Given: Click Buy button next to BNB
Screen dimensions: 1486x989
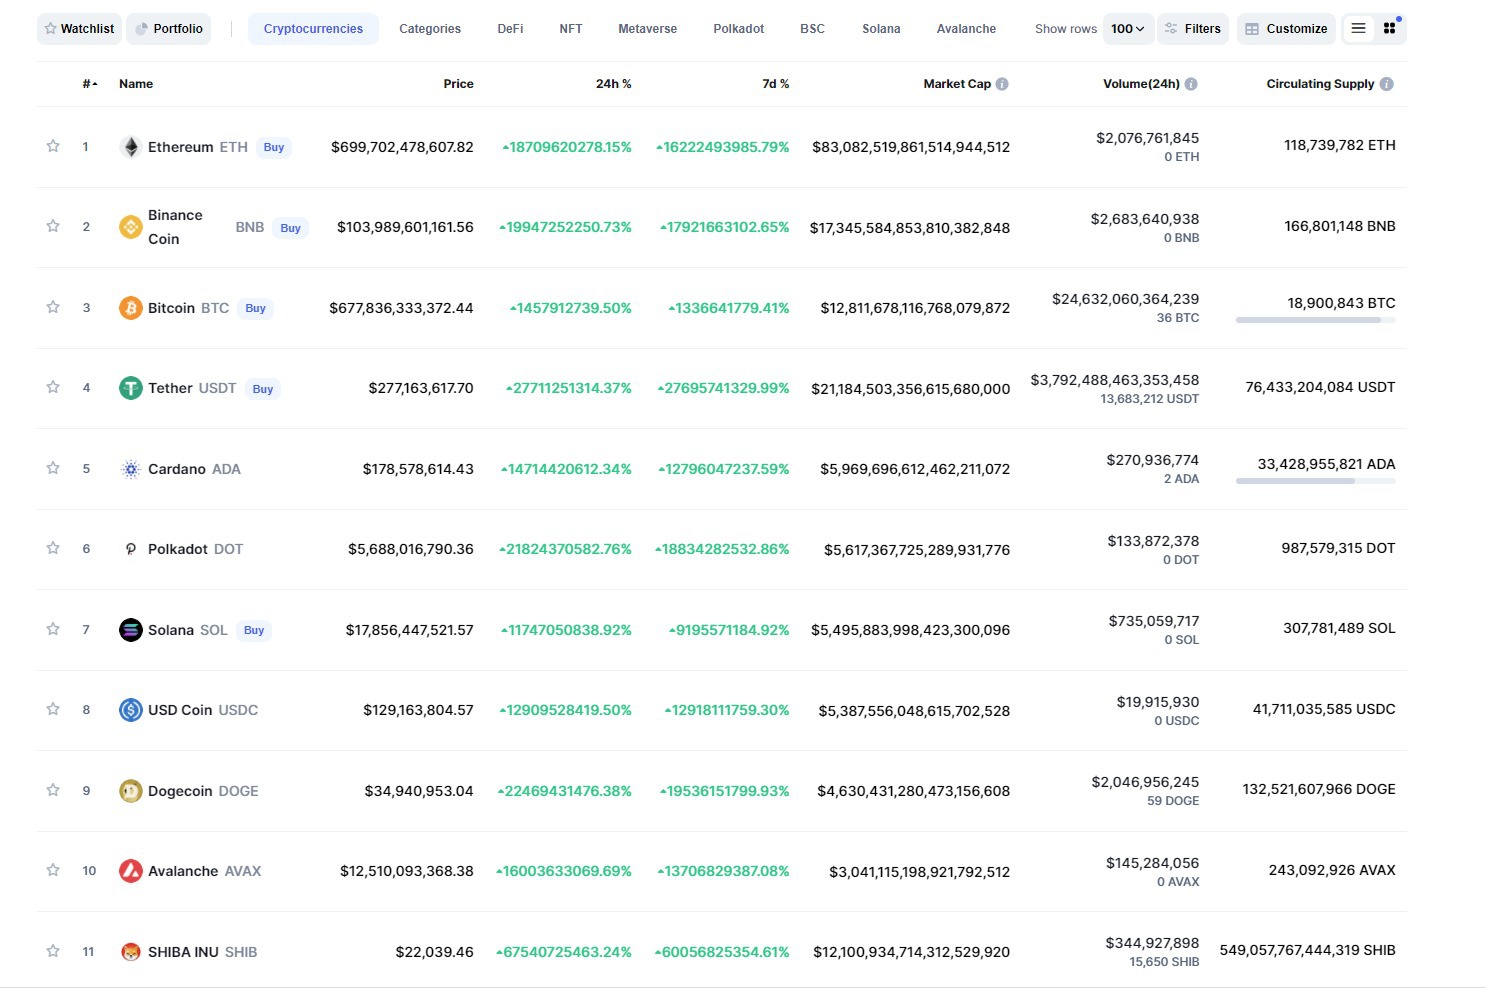Looking at the screenshot, I should pos(291,228).
